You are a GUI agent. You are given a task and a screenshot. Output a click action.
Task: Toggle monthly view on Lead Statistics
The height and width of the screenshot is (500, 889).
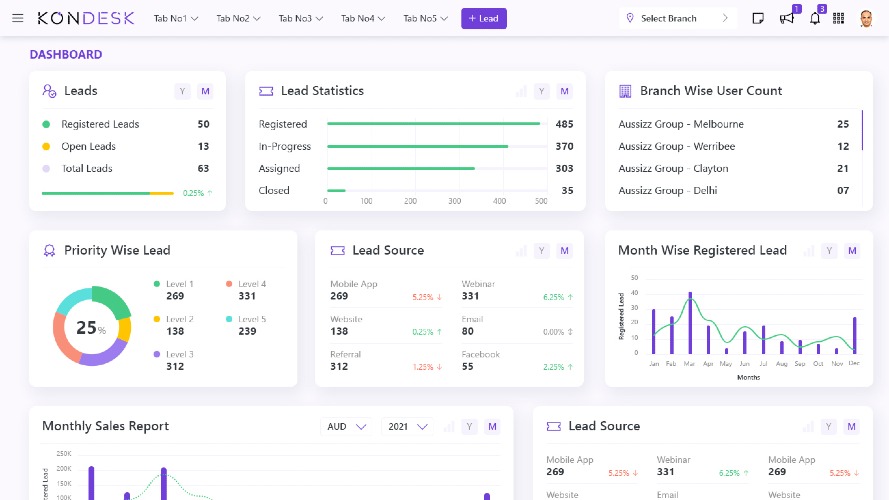coord(564,91)
